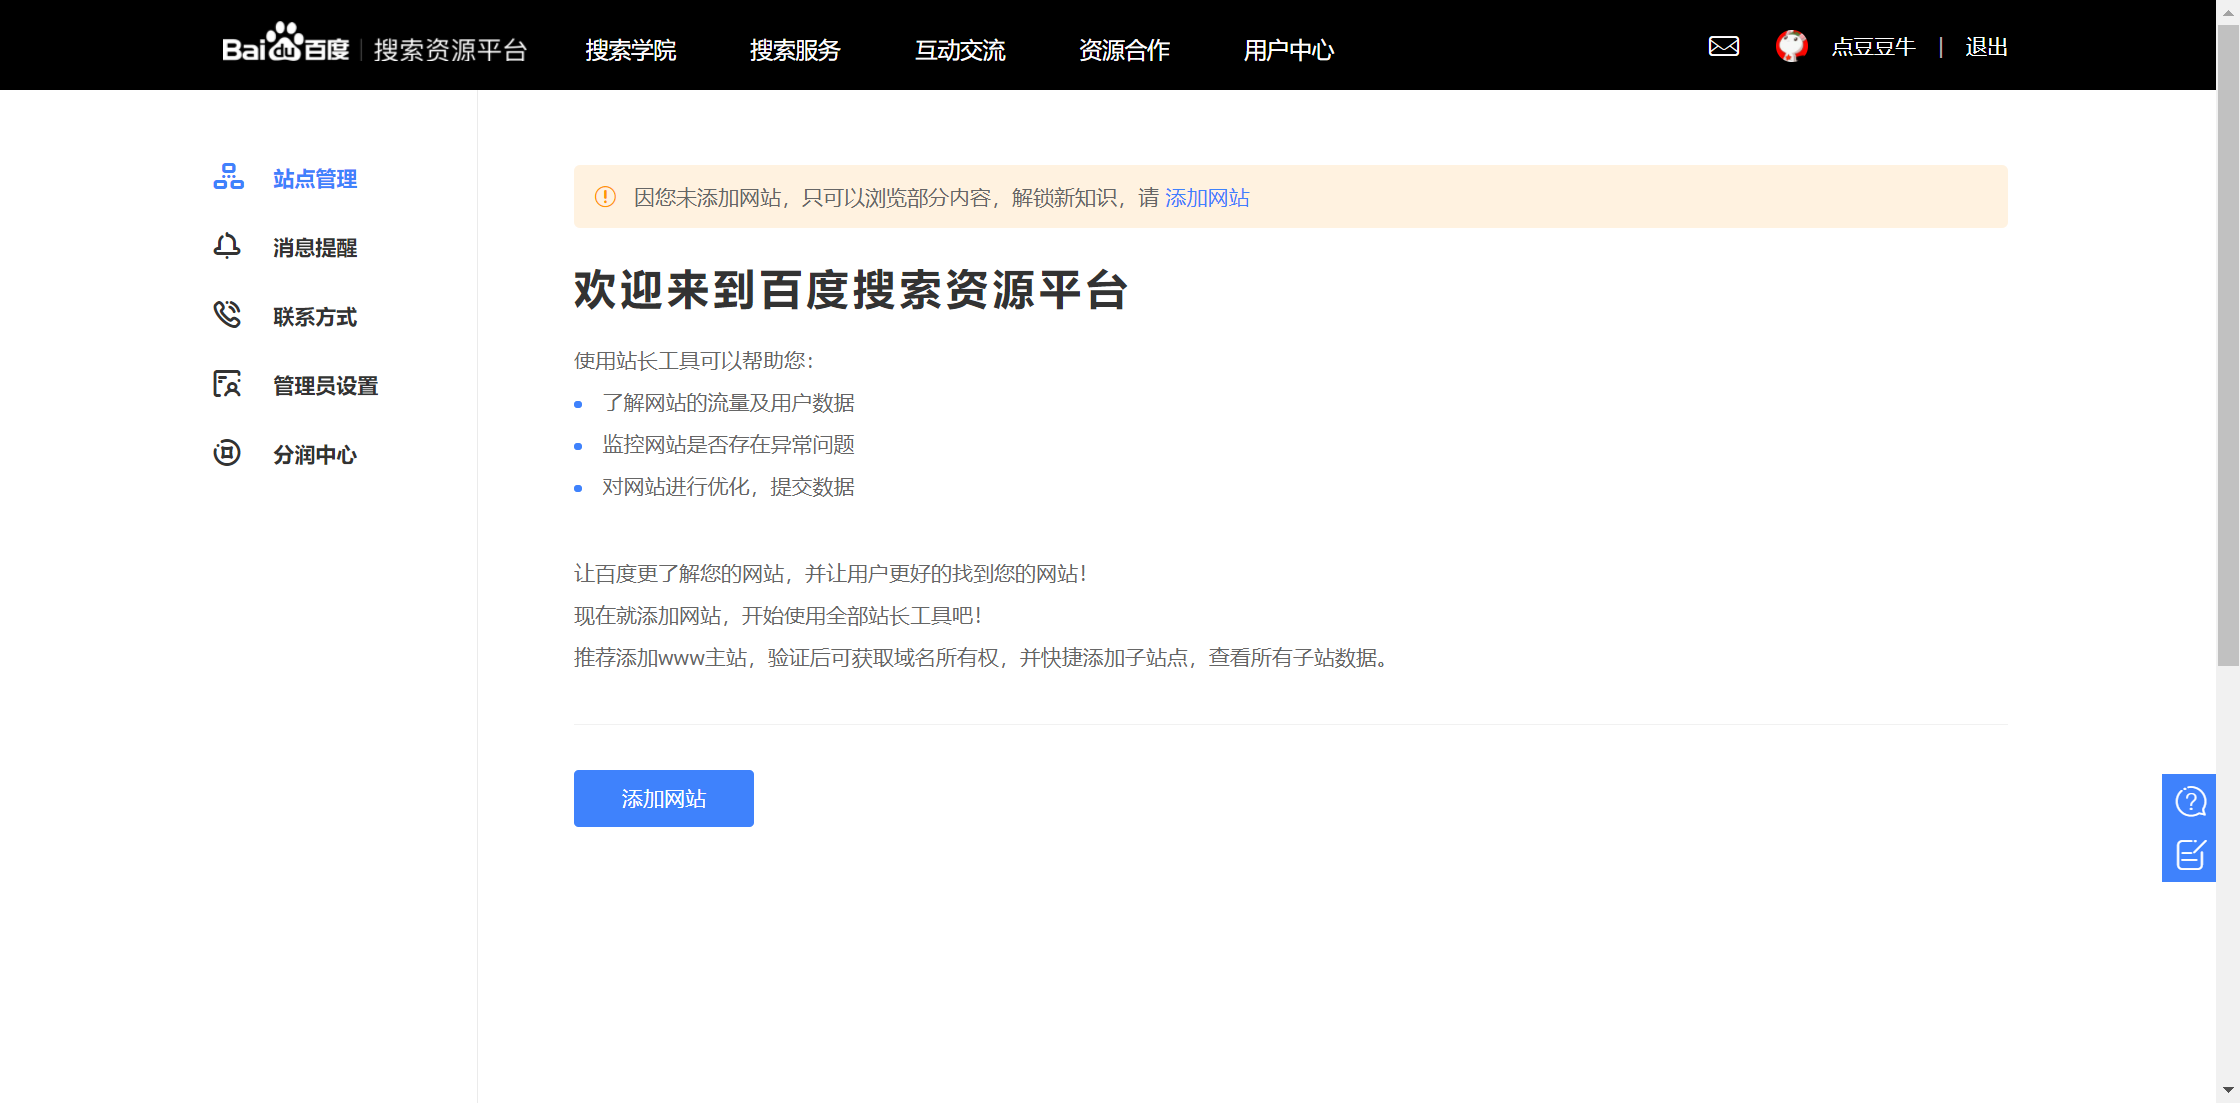This screenshot has width=2240, height=1103.
Task: Open the mail envelope icon in header
Action: click(x=1724, y=46)
